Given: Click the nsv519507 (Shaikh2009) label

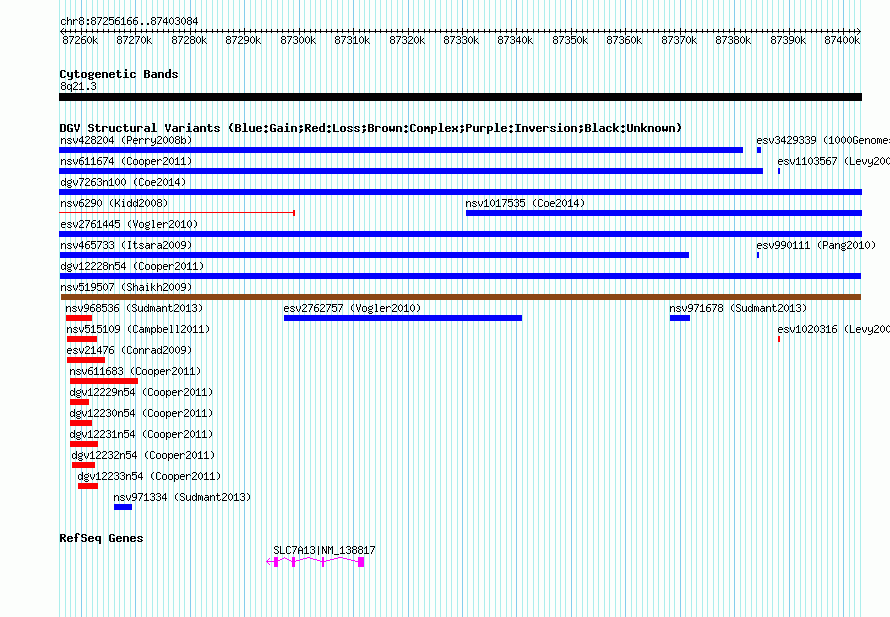Looking at the screenshot, I should 126,287.
